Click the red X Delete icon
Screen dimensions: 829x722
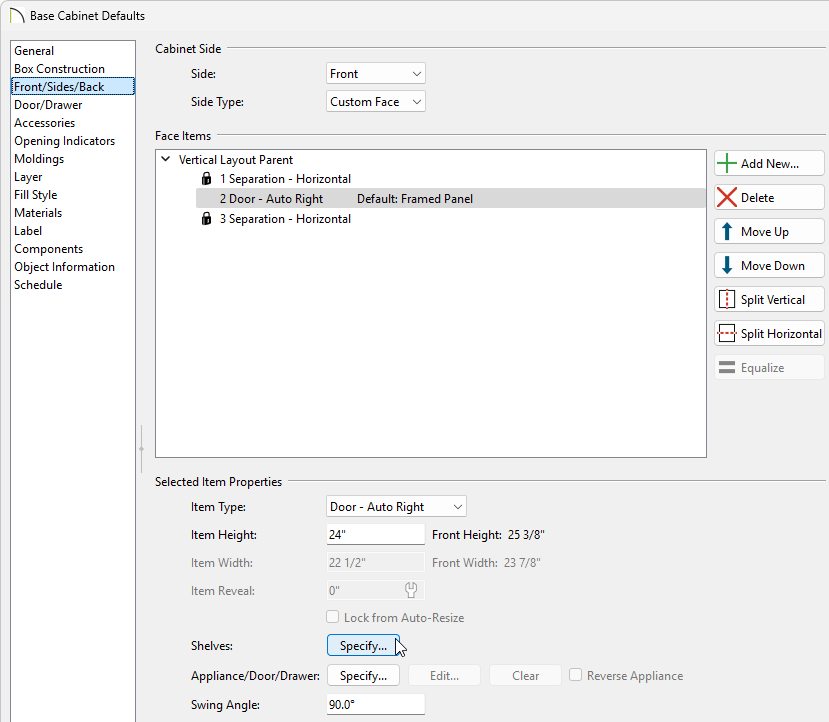pyautogui.click(x=727, y=198)
